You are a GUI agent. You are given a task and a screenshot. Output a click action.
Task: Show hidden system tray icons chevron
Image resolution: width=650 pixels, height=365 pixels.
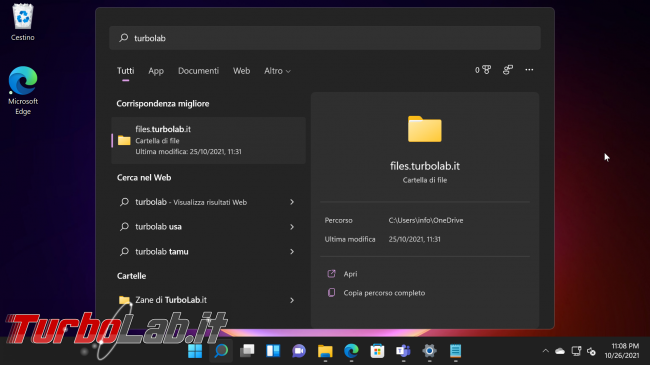[x=546, y=351]
